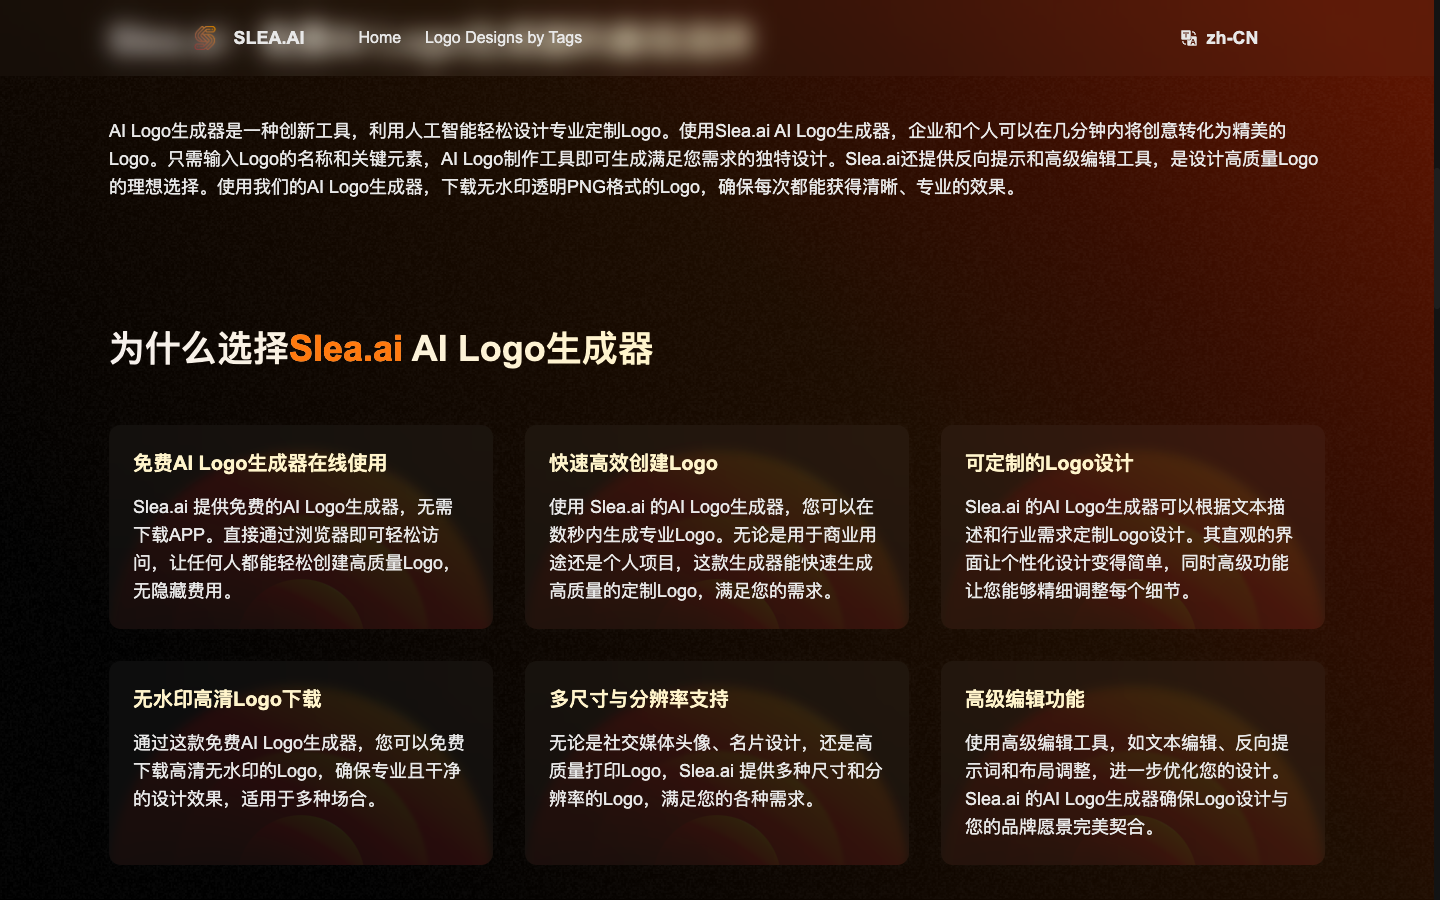Image resolution: width=1440 pixels, height=900 pixels.
Task: Open Logo Designs by Tags
Action: point(503,38)
